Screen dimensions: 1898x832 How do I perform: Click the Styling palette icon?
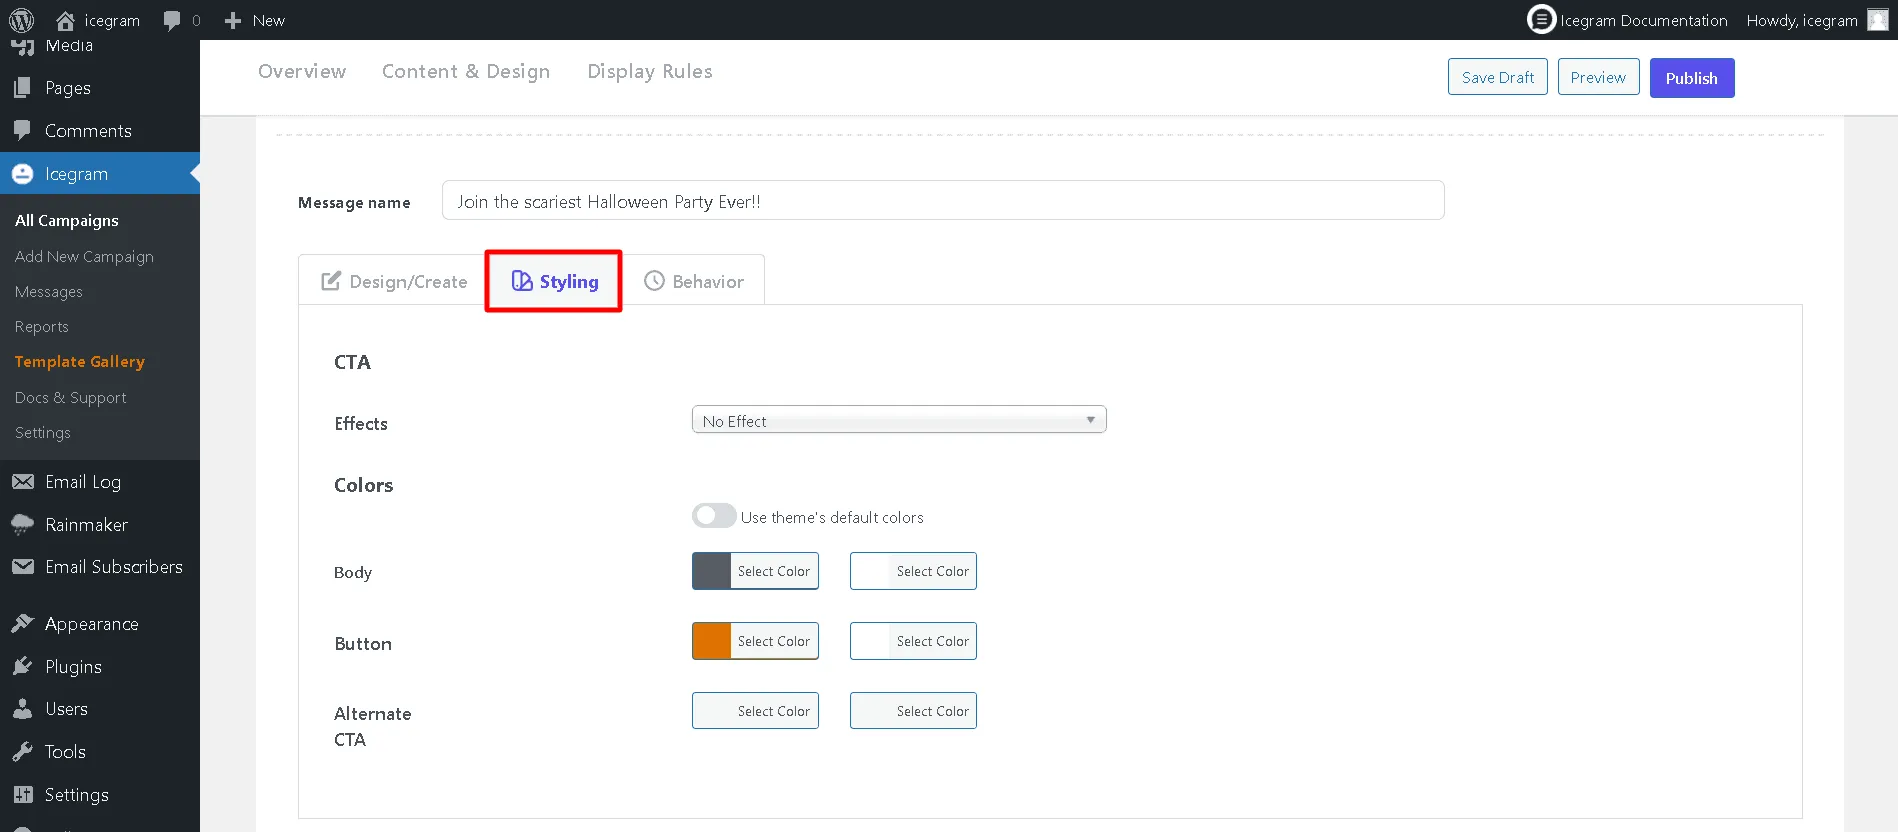522,281
